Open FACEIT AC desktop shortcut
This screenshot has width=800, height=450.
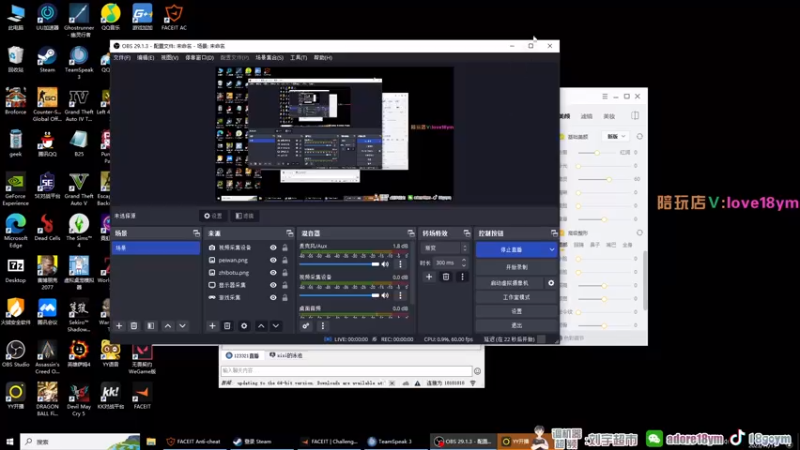pyautogui.click(x=174, y=17)
